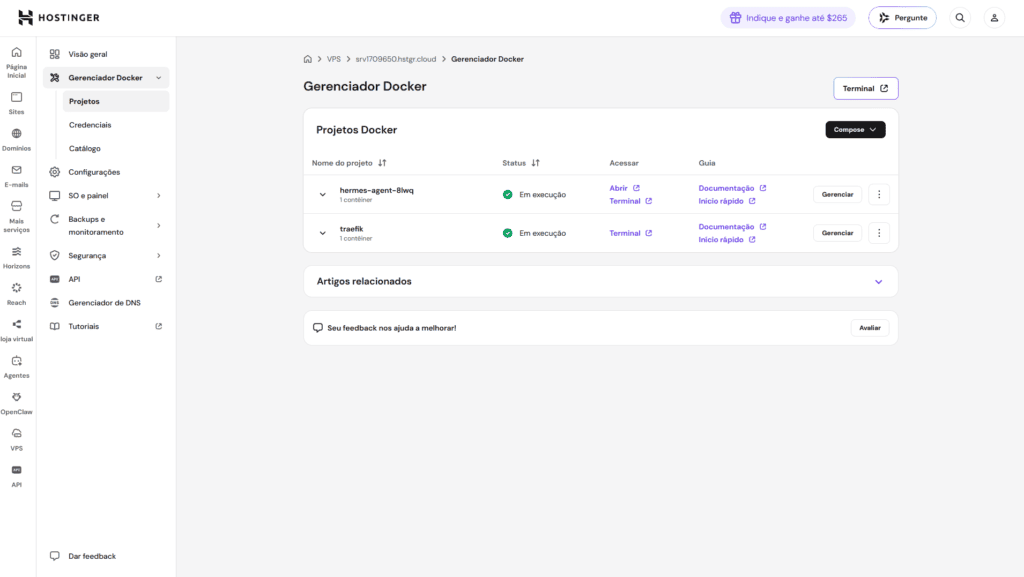Open Terminal link for hermes-agent-8lwq

pyautogui.click(x=630, y=201)
